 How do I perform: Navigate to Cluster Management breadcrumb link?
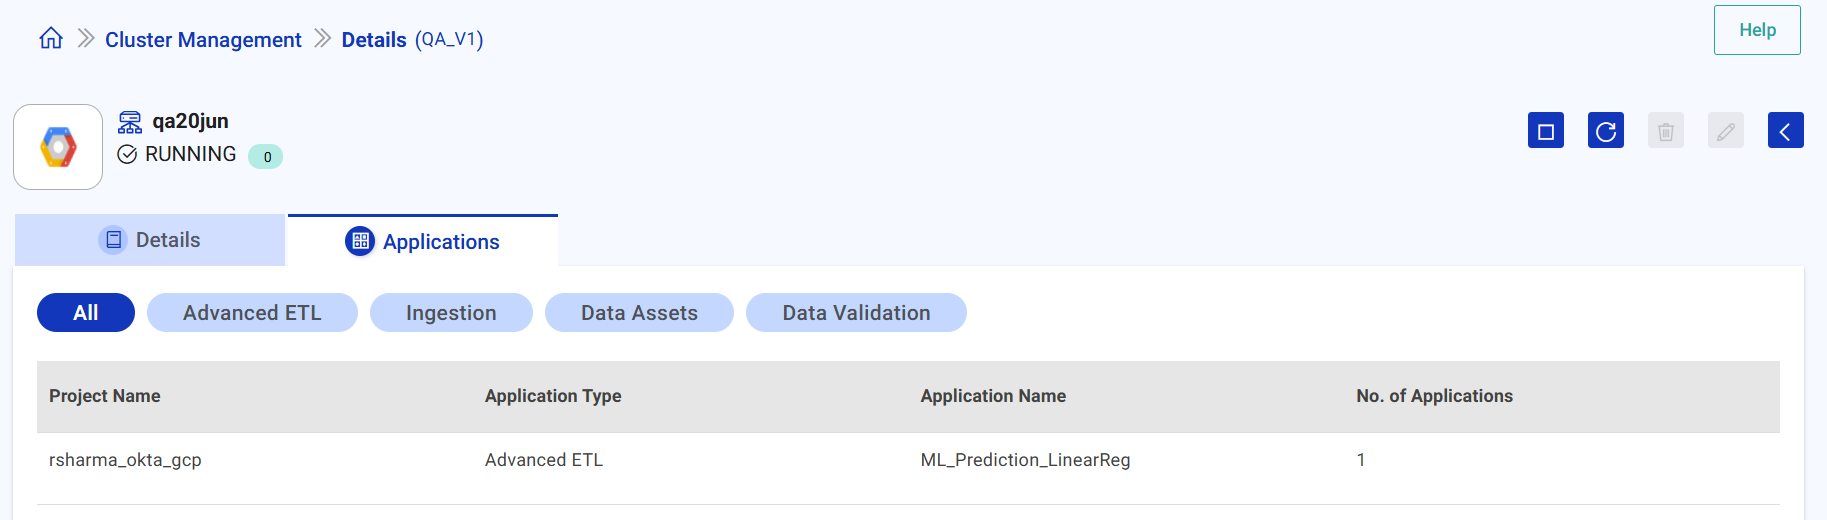tap(203, 40)
